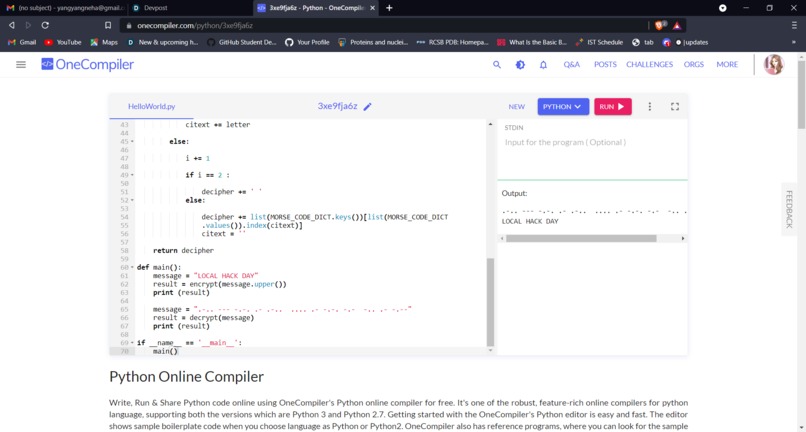Go forward with browser forward arrow
Screen dimensions: 806x432
pos(28,25)
